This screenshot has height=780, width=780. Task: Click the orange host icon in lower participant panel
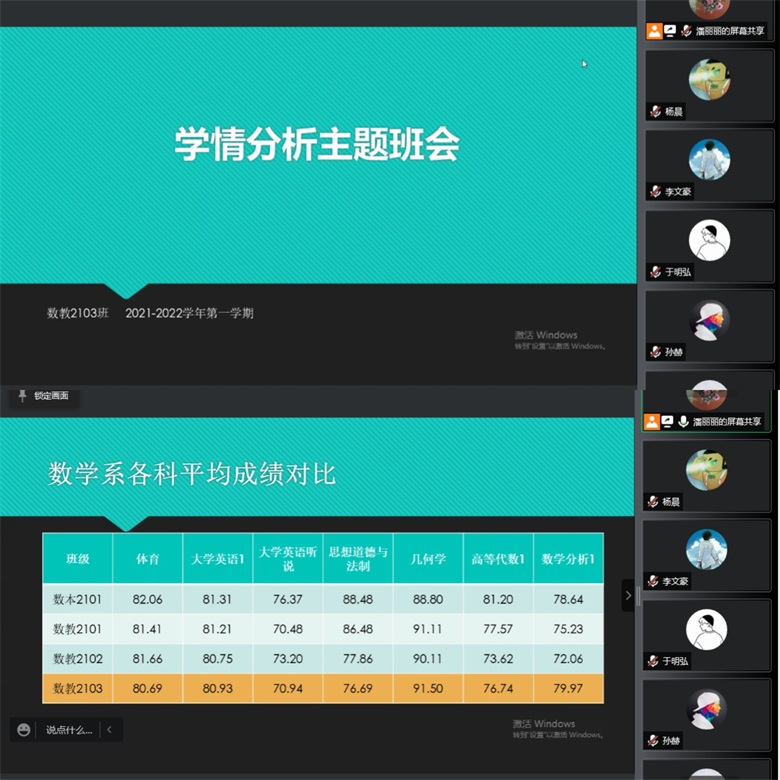[652, 422]
